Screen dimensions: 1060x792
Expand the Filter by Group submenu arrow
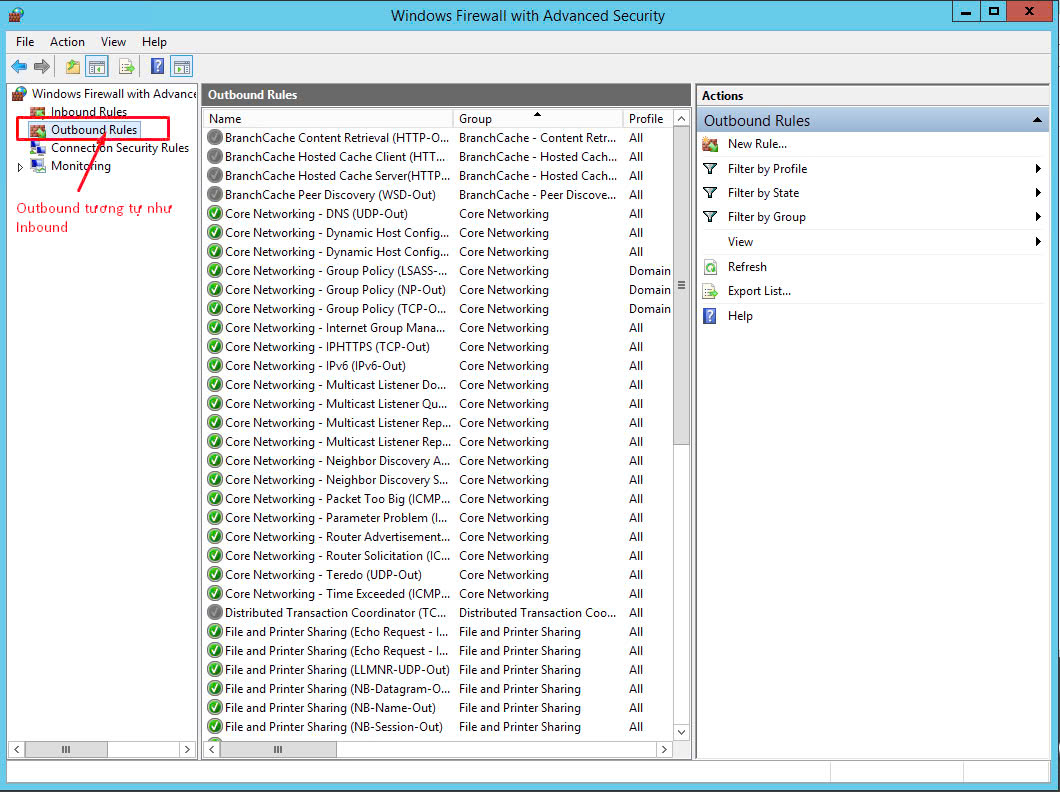point(1038,217)
